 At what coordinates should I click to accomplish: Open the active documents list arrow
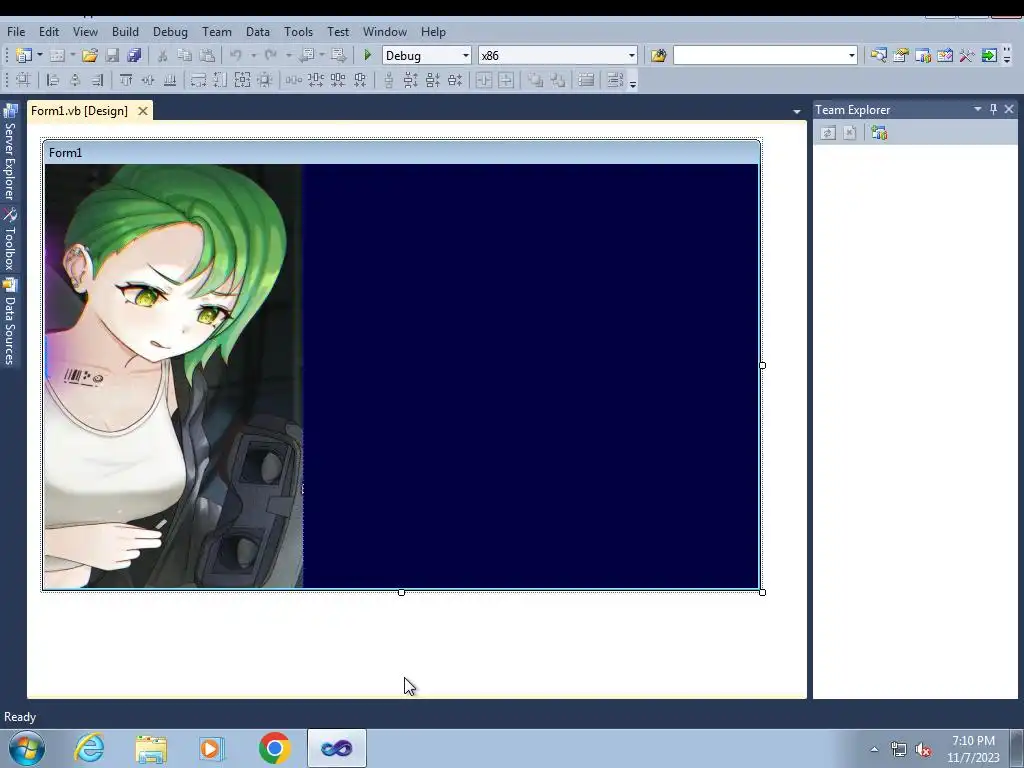(x=797, y=112)
